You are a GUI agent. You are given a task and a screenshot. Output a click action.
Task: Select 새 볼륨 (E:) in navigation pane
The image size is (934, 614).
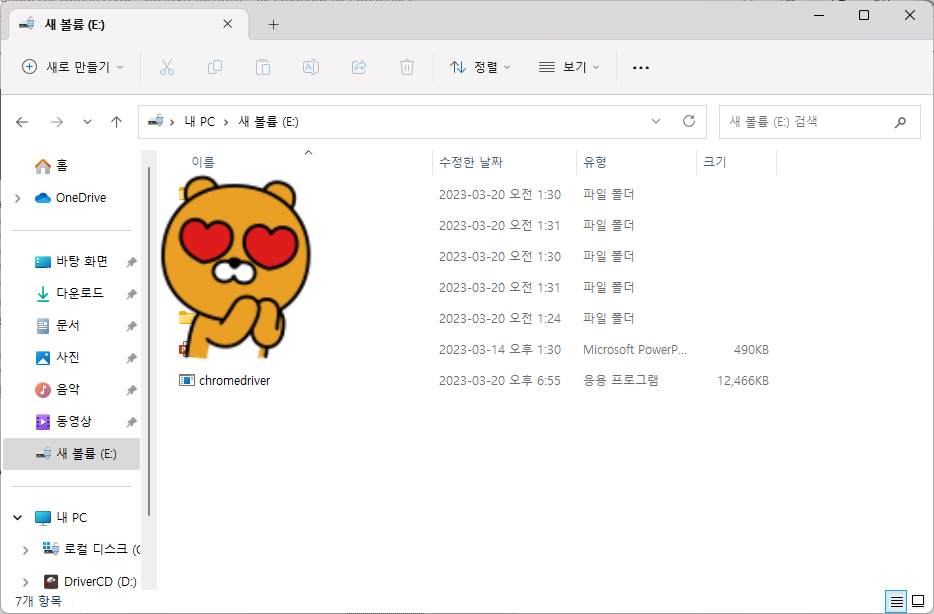pyautogui.click(x=71, y=454)
